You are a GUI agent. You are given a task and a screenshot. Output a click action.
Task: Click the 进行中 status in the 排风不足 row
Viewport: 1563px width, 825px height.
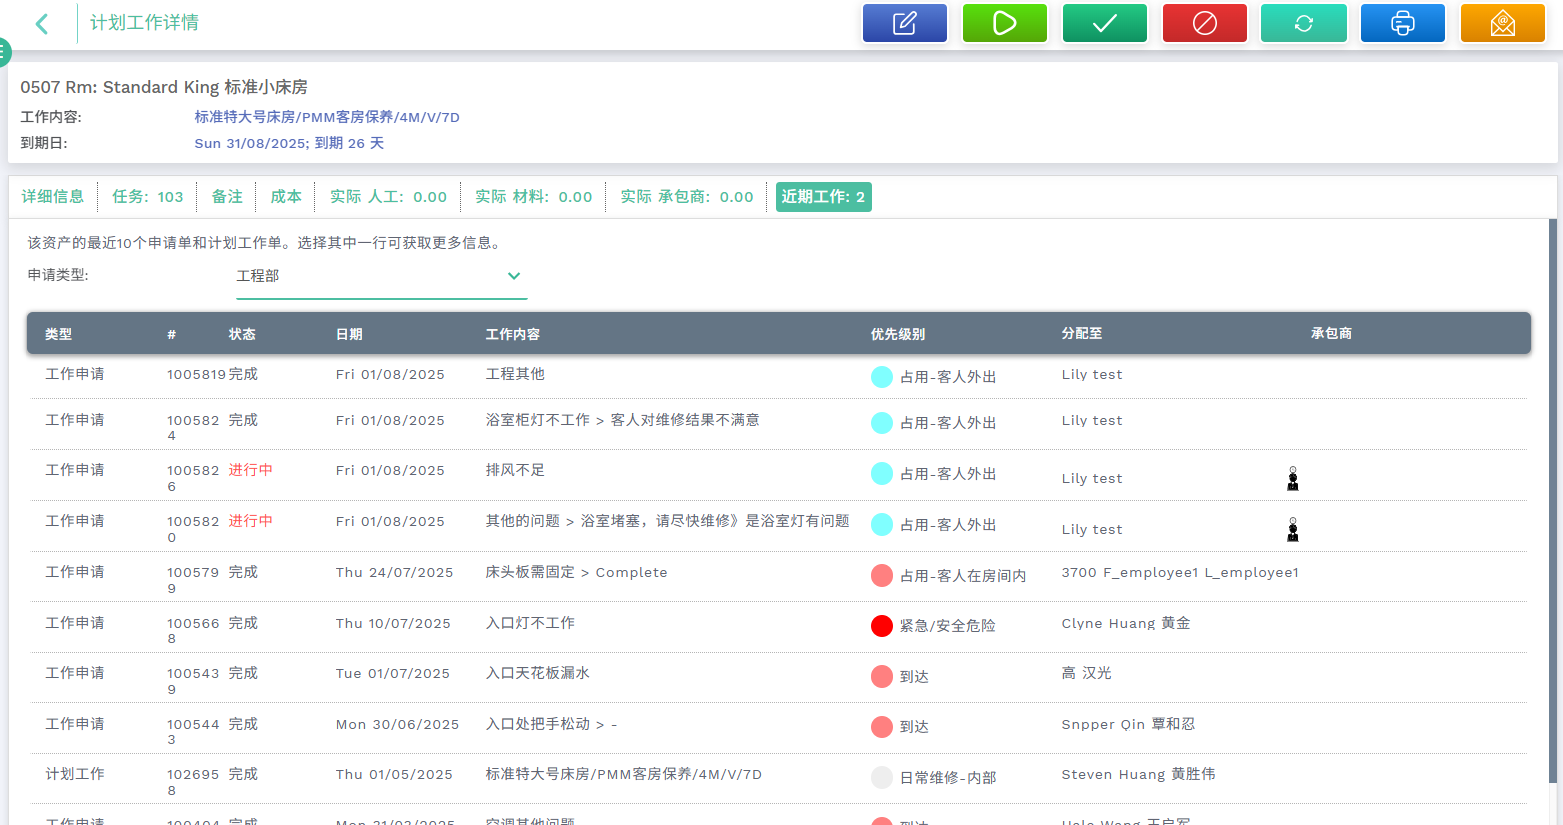pos(250,470)
